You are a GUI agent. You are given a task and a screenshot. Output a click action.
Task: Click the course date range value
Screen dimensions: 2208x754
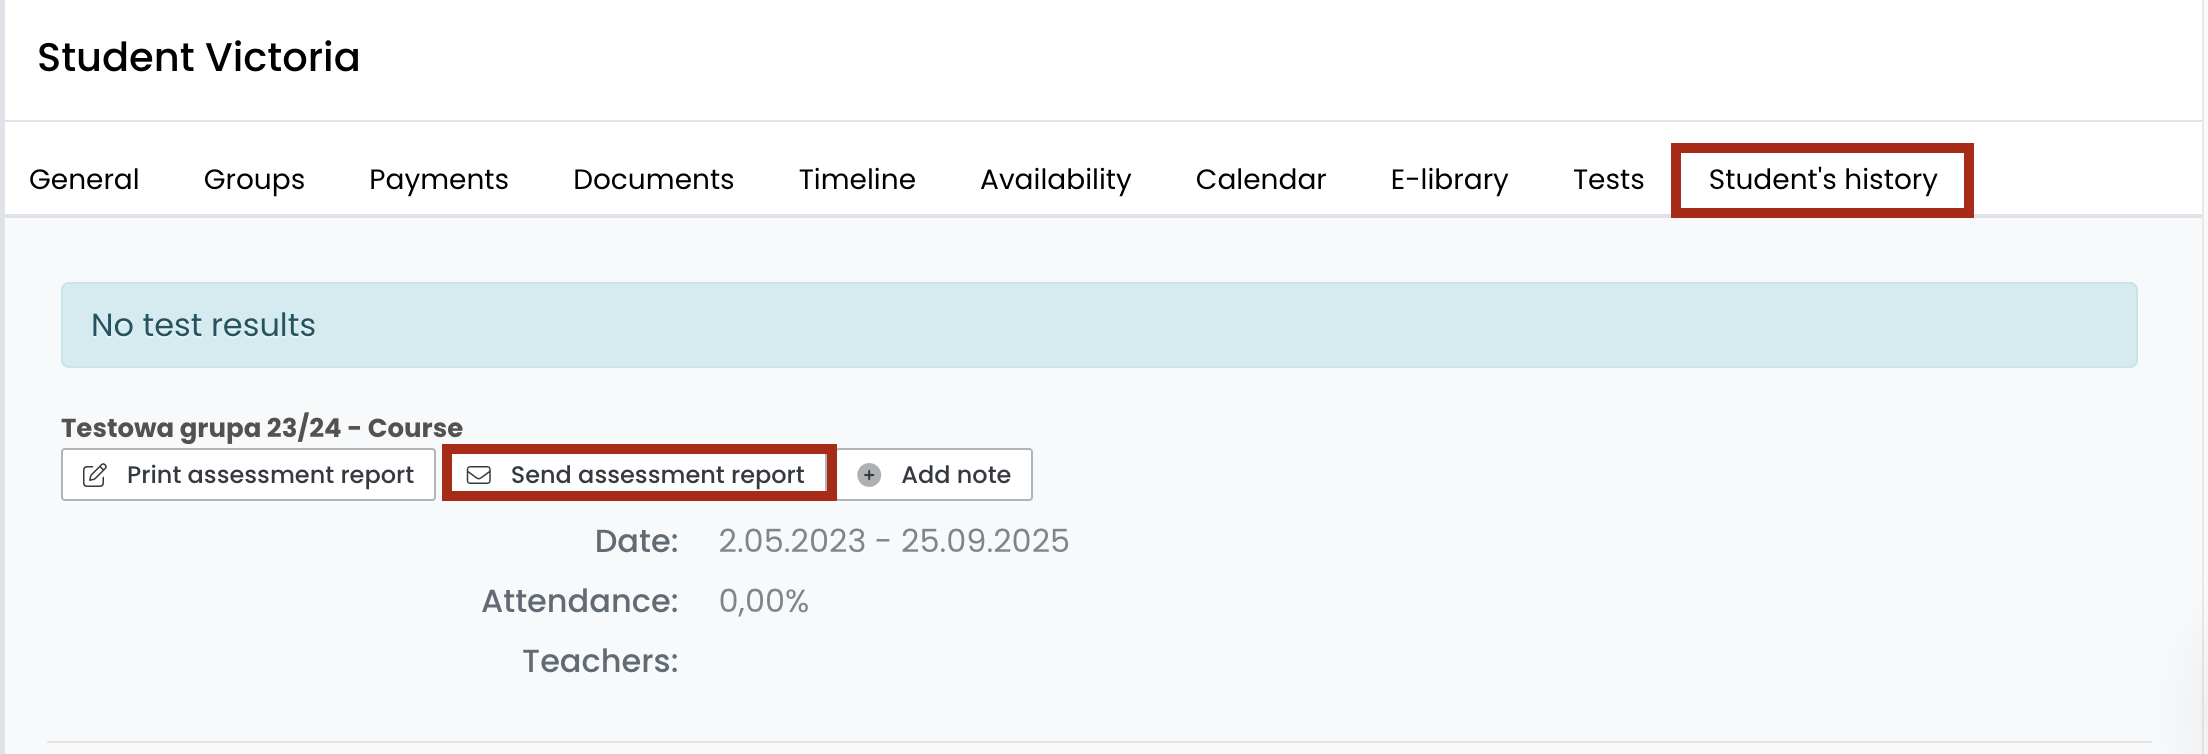[x=893, y=541]
